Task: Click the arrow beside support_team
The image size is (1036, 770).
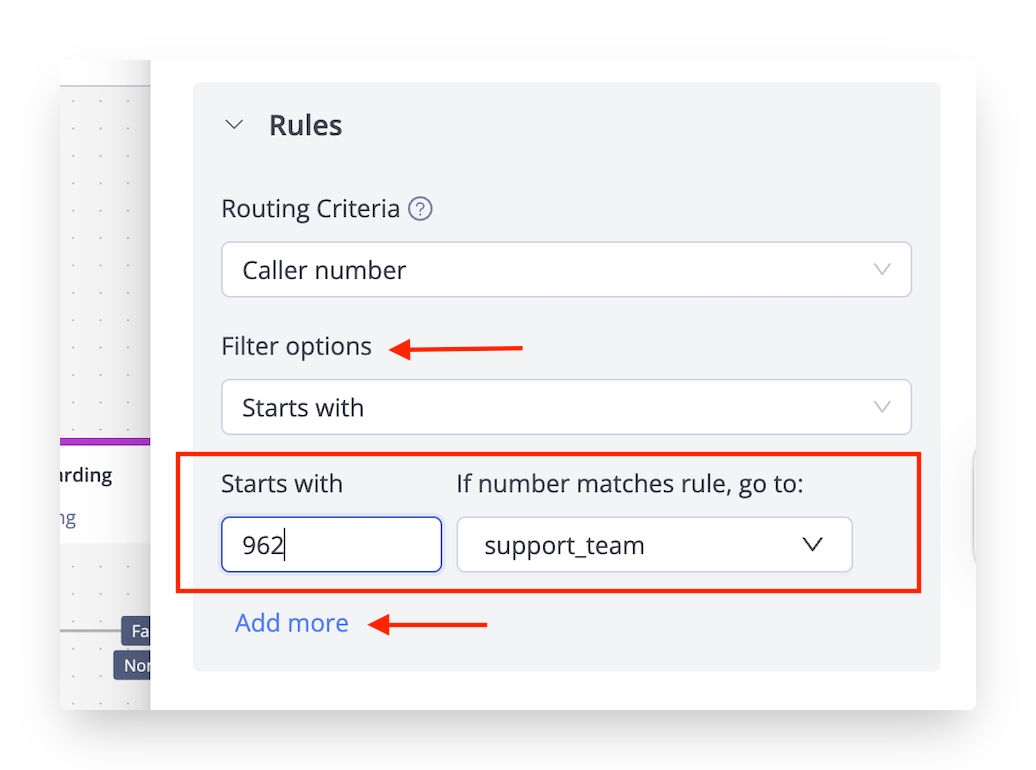Action: tap(813, 545)
